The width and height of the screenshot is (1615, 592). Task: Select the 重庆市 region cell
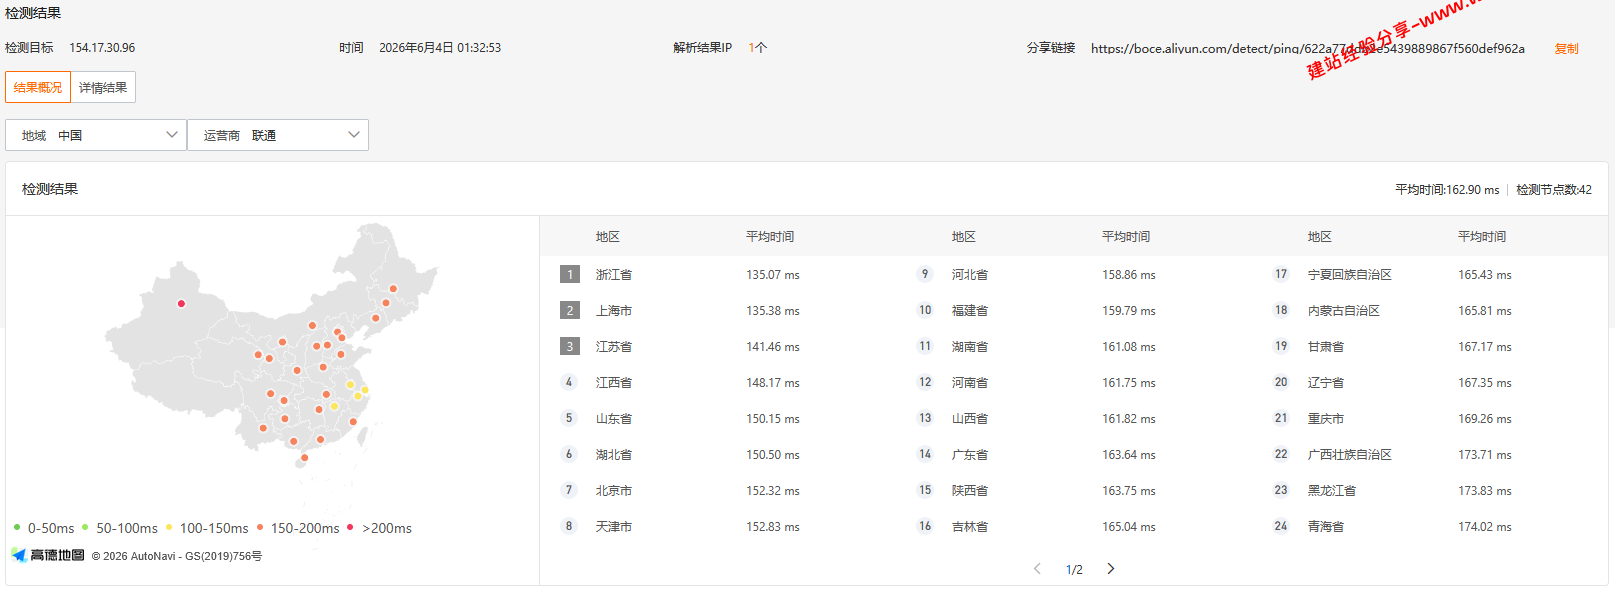point(1326,418)
